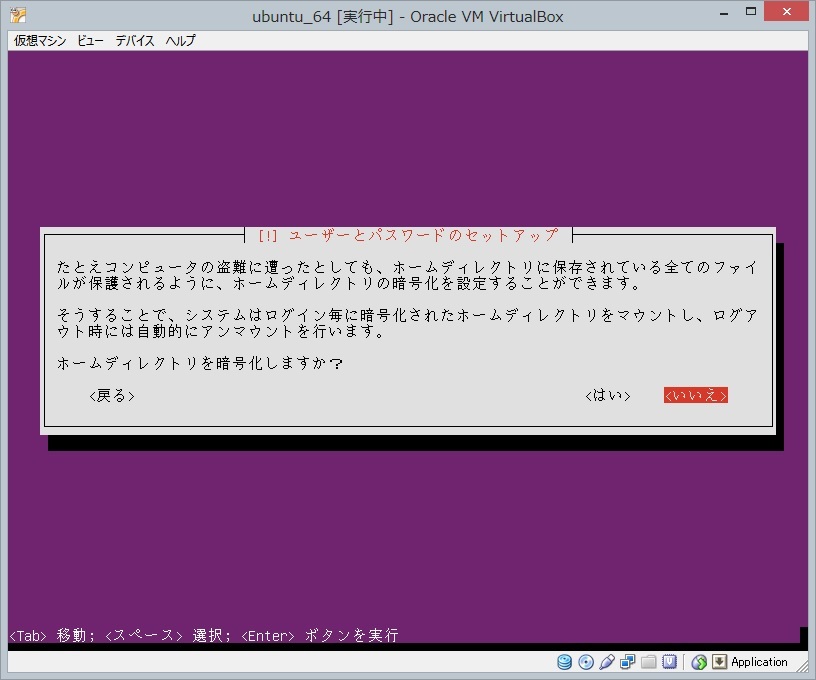This screenshot has height=680, width=816.
Task: Open the 仮想マシン menu
Action: pos(40,41)
